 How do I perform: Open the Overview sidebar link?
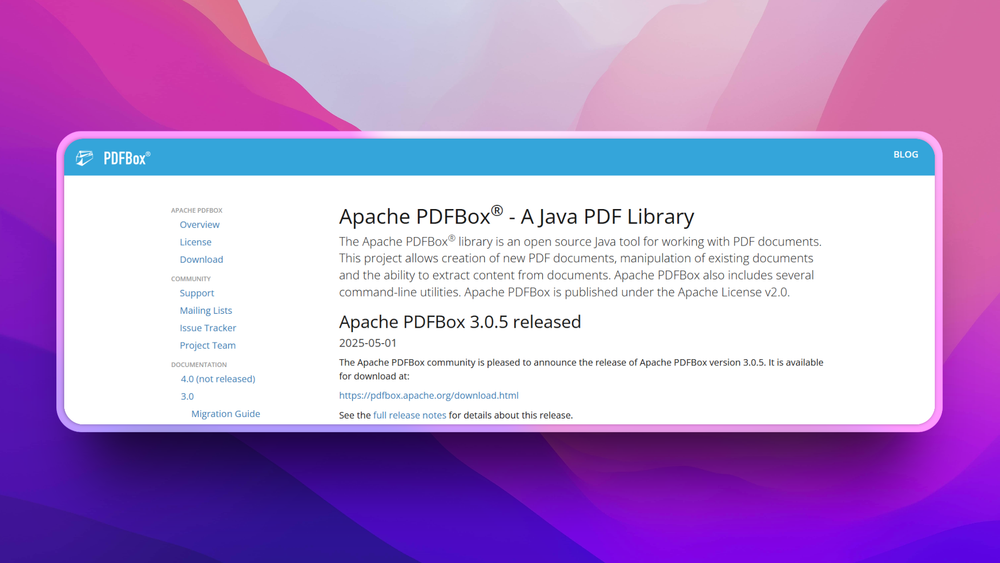click(x=199, y=224)
